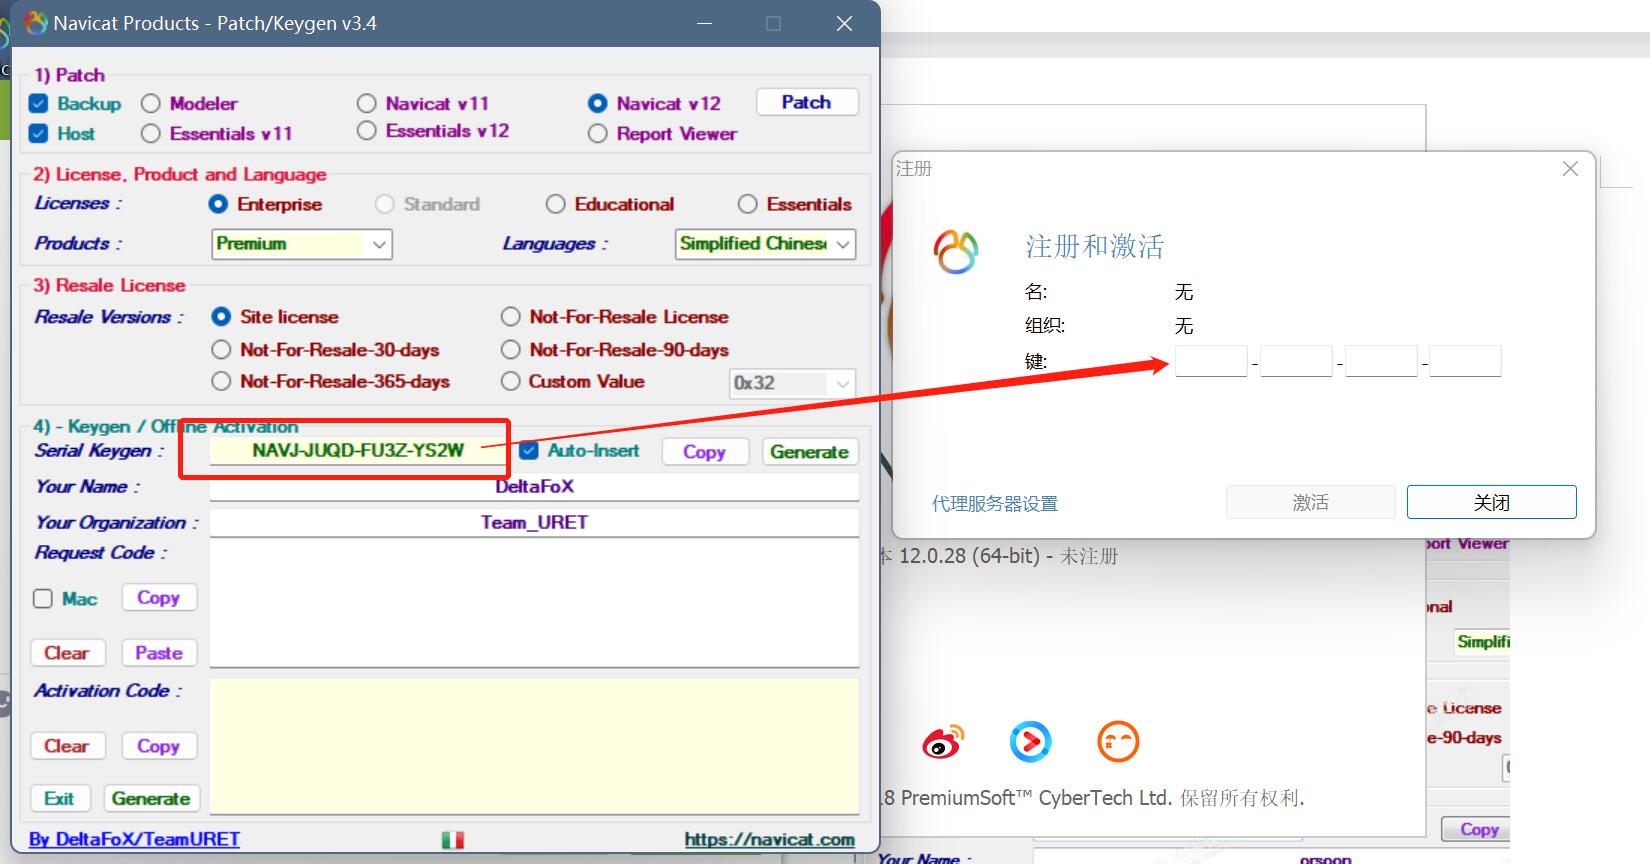
Task: Click the 关闭 button in registration dialog
Action: click(x=1491, y=502)
